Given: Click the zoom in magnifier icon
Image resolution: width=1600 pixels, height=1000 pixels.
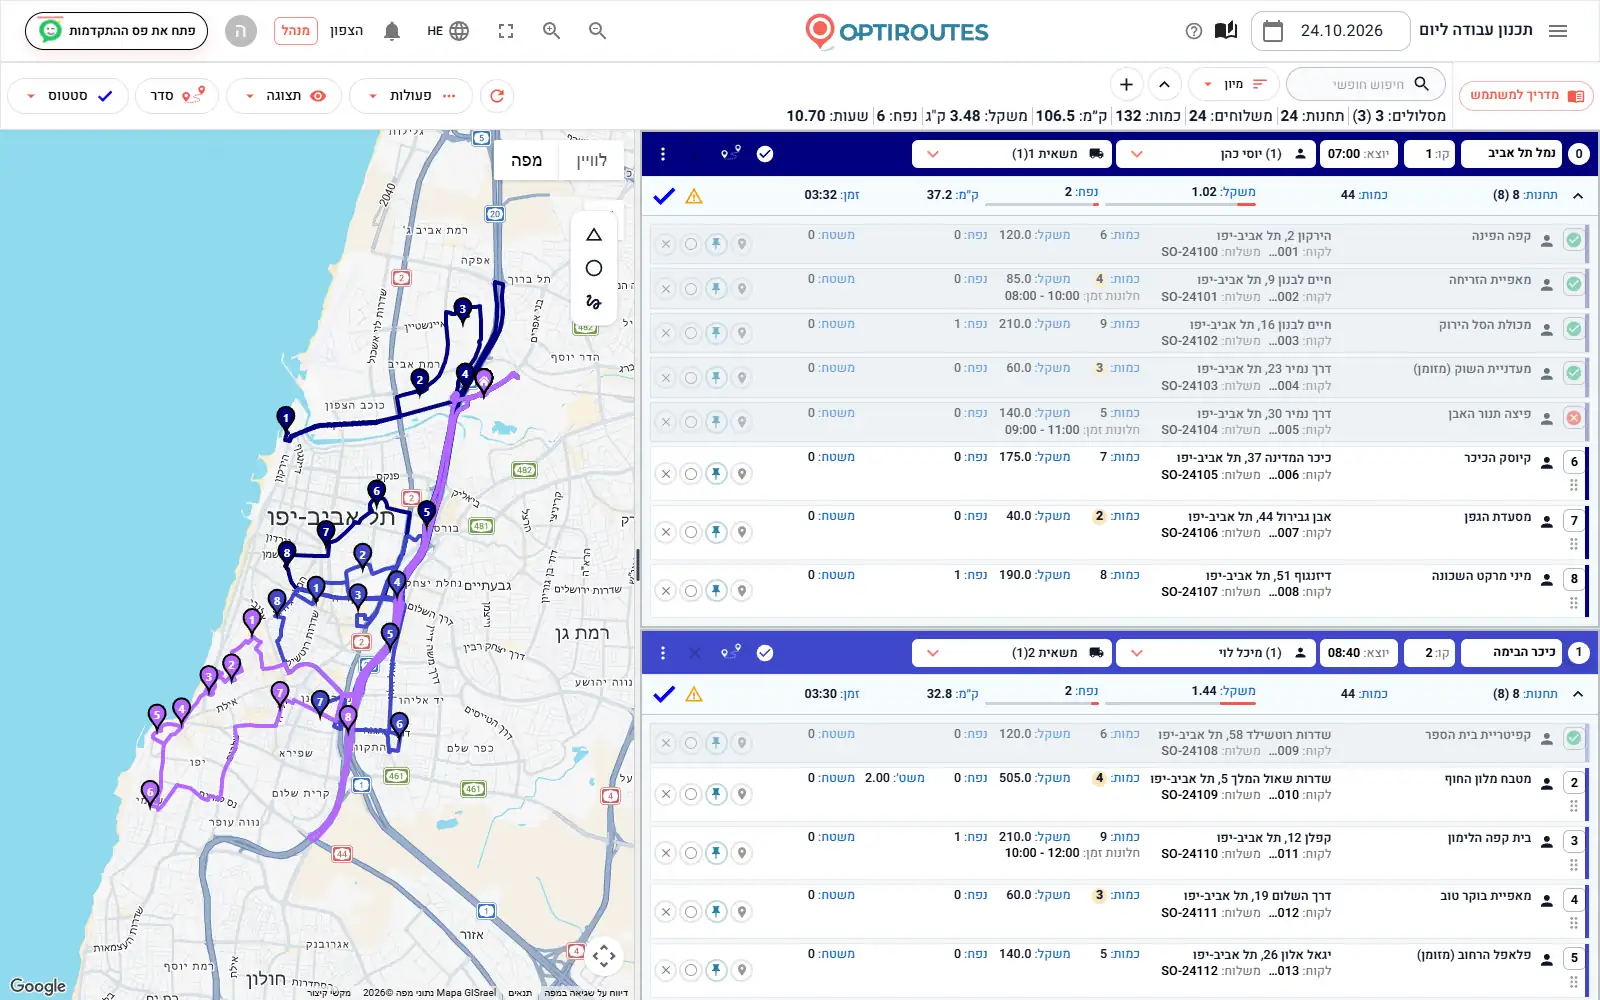Looking at the screenshot, I should coord(551,31).
